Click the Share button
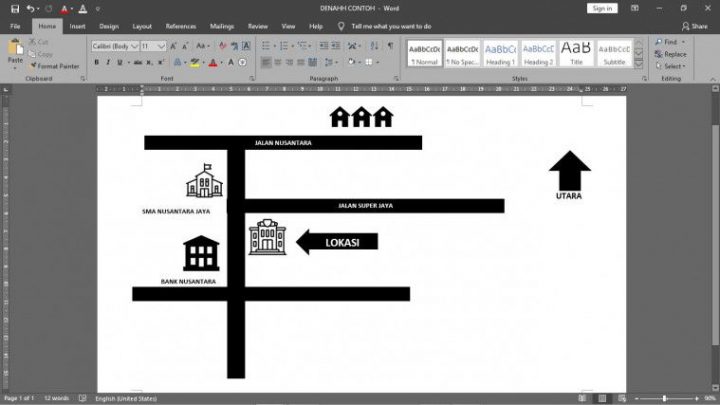The width and height of the screenshot is (720, 405). (x=694, y=27)
